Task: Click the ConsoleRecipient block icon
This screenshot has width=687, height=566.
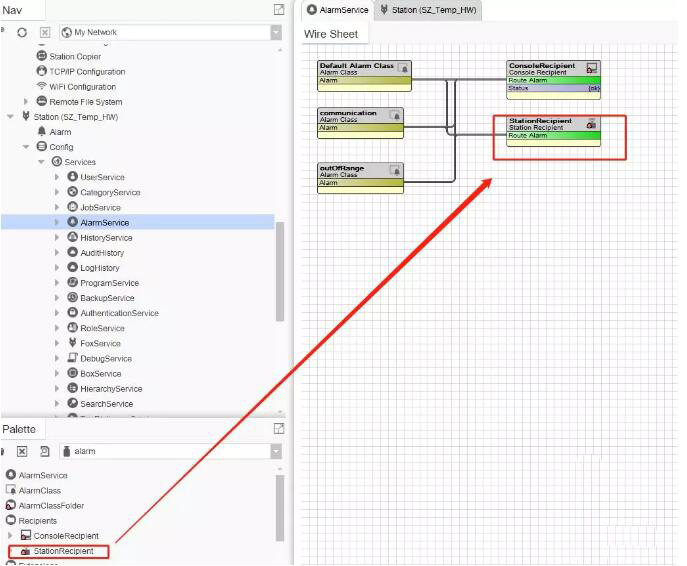Action: point(591,68)
